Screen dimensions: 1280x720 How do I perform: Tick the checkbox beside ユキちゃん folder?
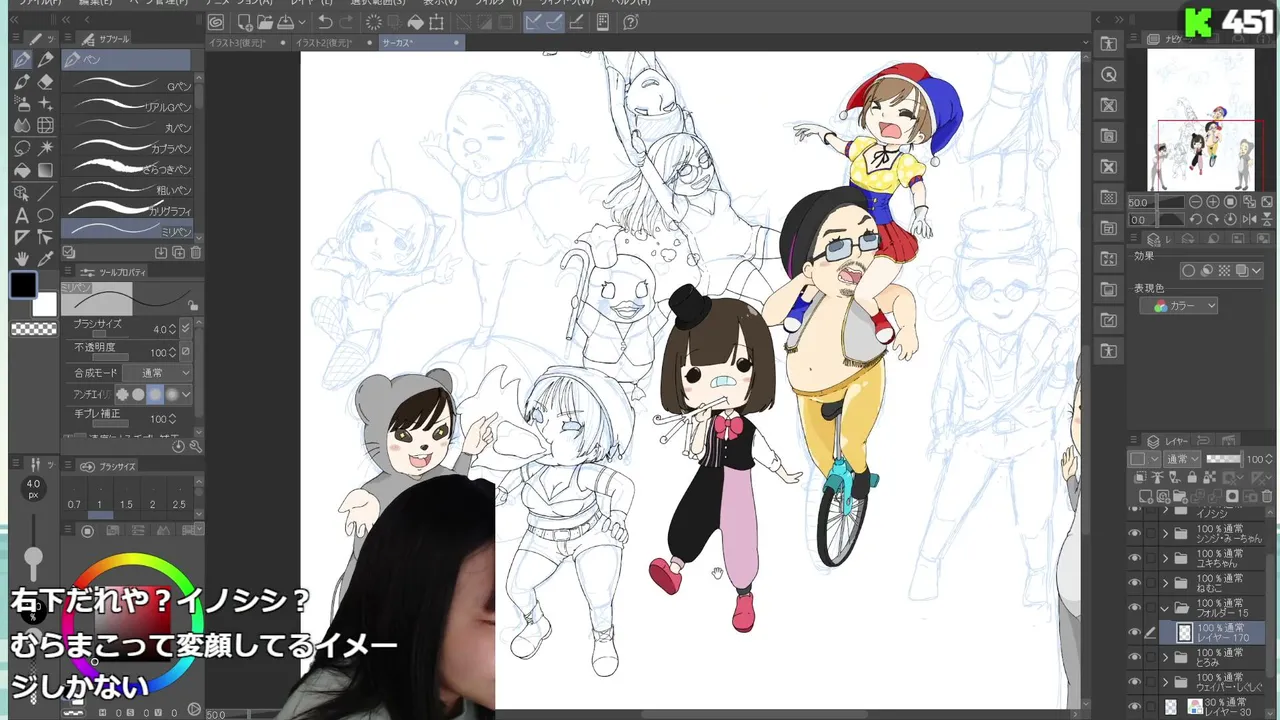pyautogui.click(x=1150, y=558)
